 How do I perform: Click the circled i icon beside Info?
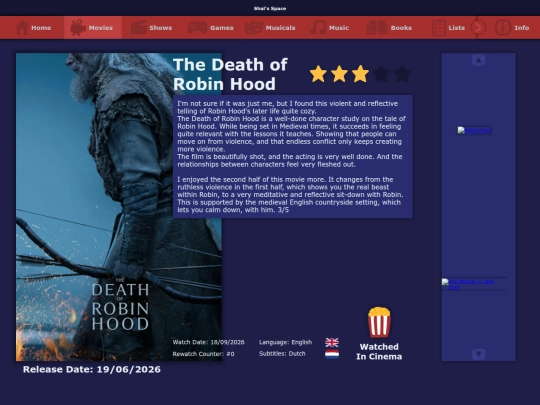(503, 28)
